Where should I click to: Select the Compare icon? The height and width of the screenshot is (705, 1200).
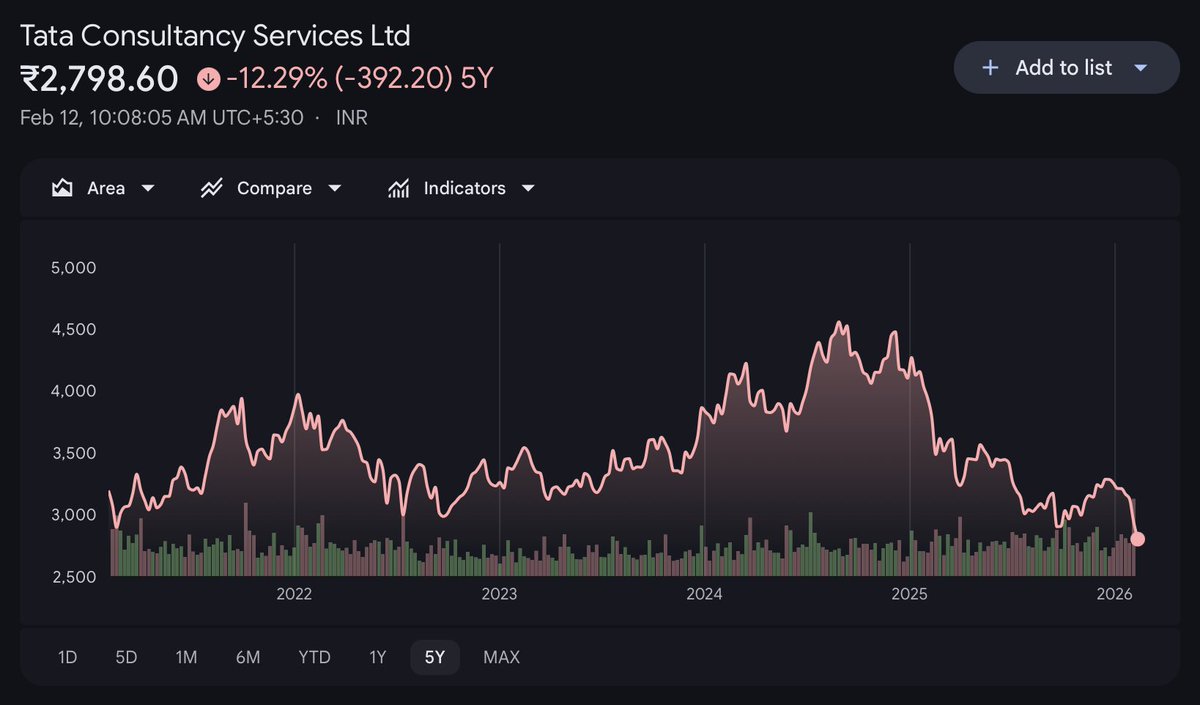[211, 187]
